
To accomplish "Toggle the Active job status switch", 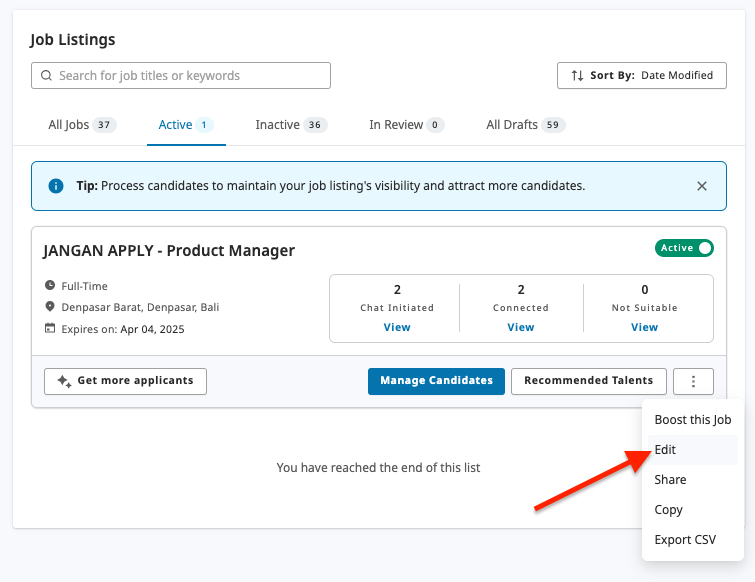I will (685, 248).
